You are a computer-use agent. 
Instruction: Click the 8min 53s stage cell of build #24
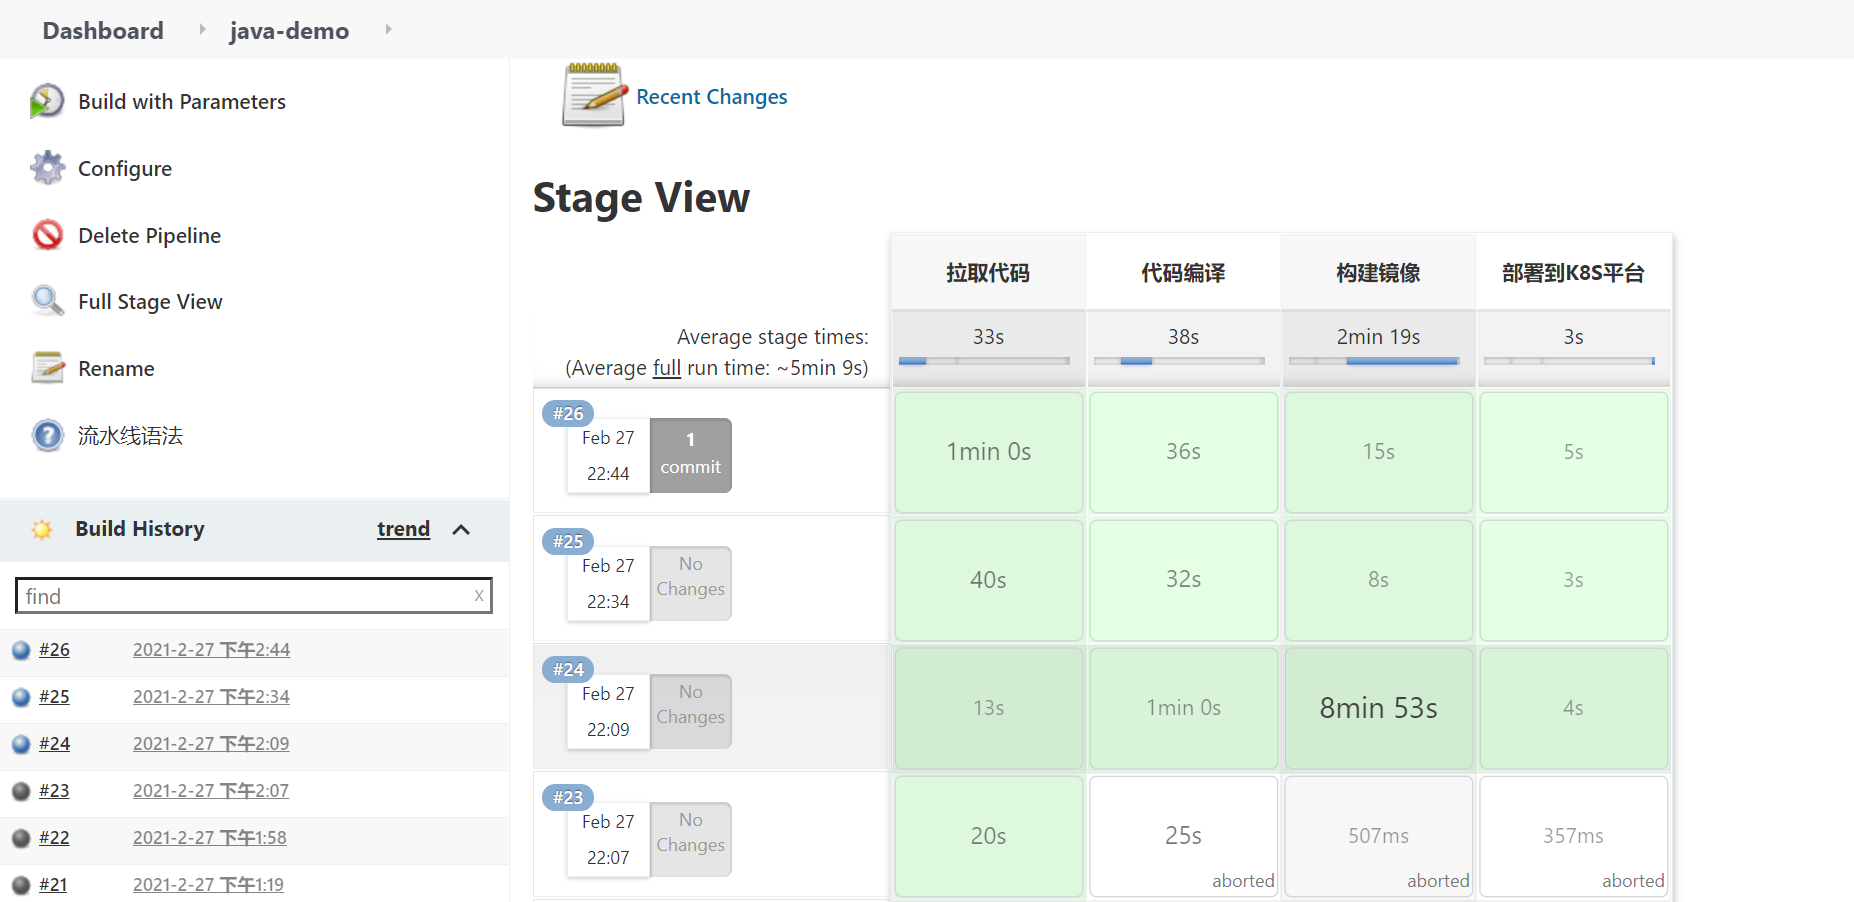[x=1378, y=708]
